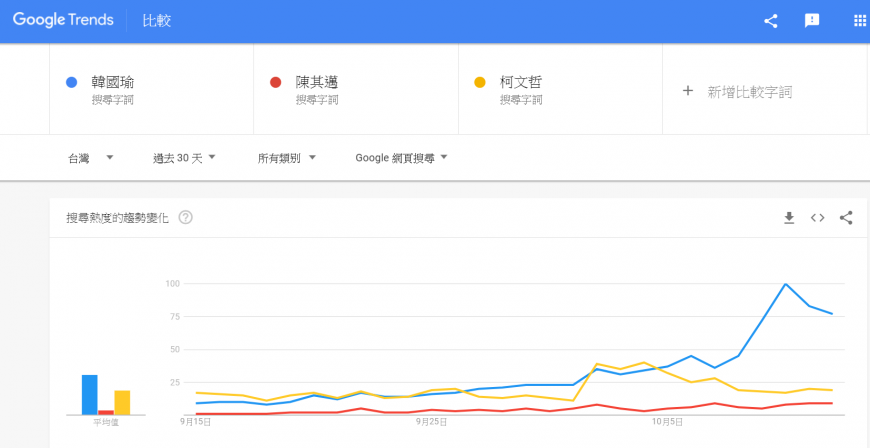Click the 25 y-axis value label
Screen dimensions: 870x448
176,382
